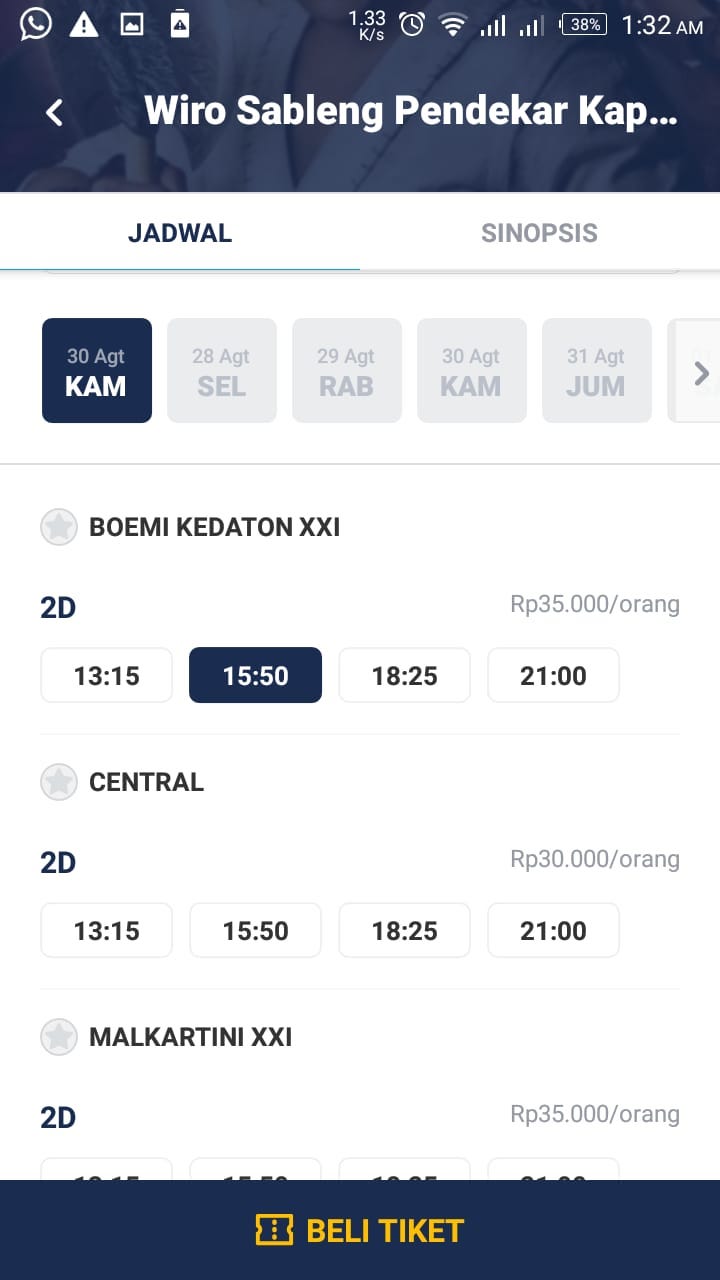Viewport: 720px width, 1280px height.
Task: Show more dates with right chevron
Action: click(702, 373)
